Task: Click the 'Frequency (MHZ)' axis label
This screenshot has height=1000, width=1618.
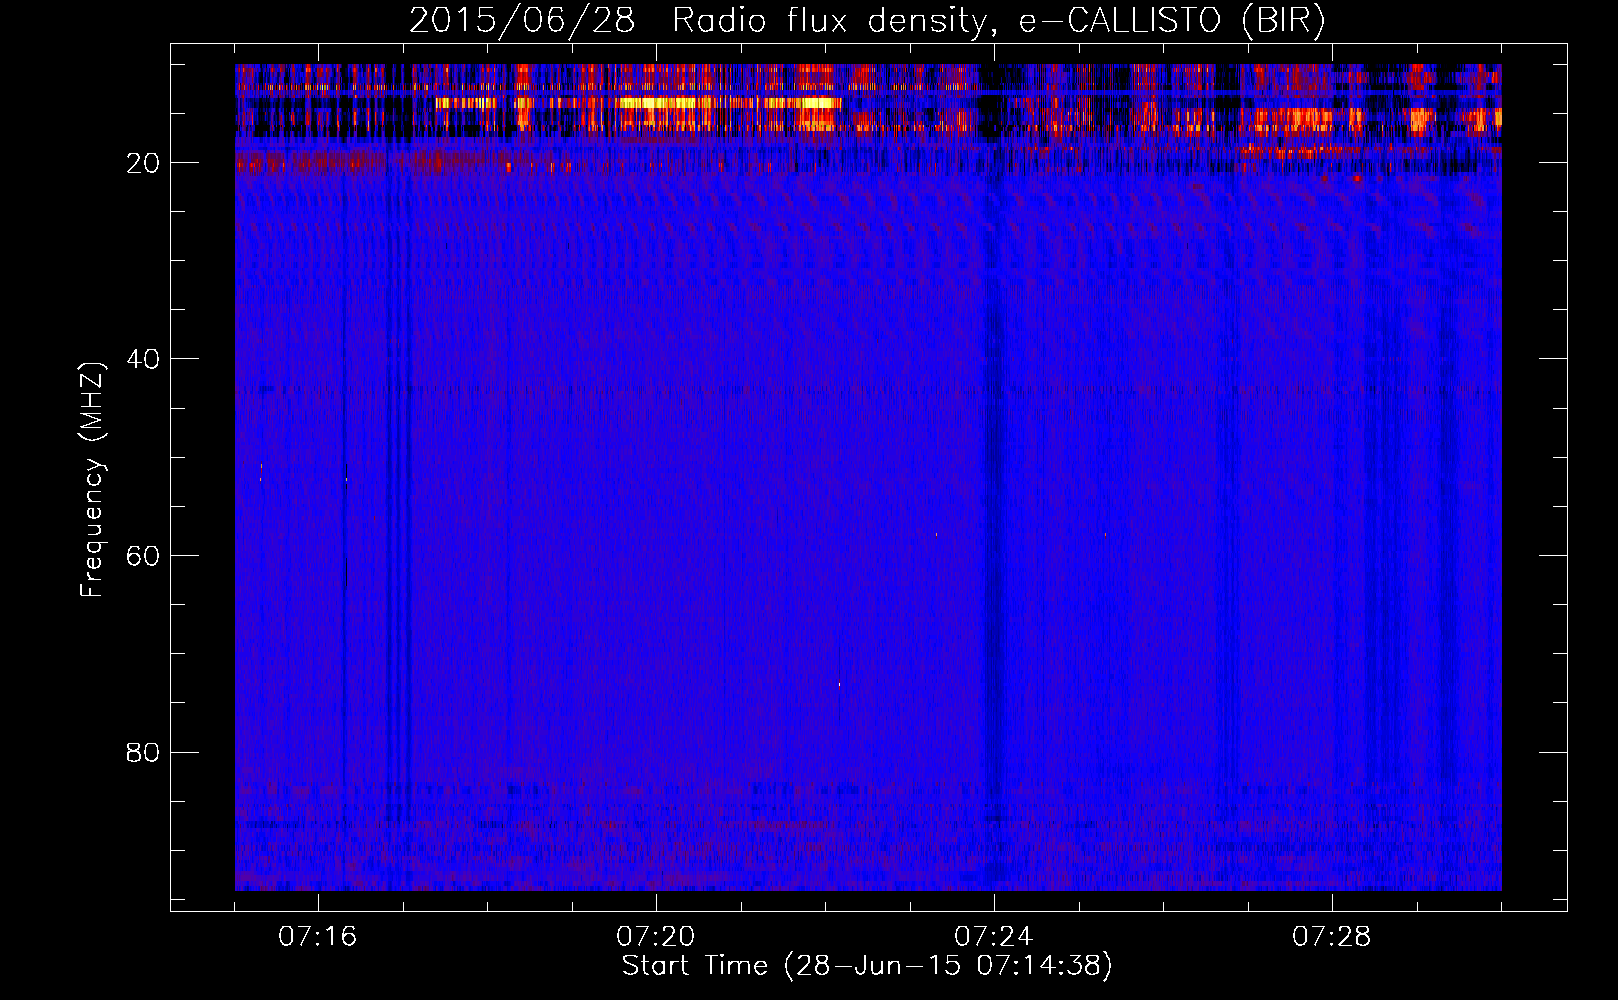Action: (92, 480)
